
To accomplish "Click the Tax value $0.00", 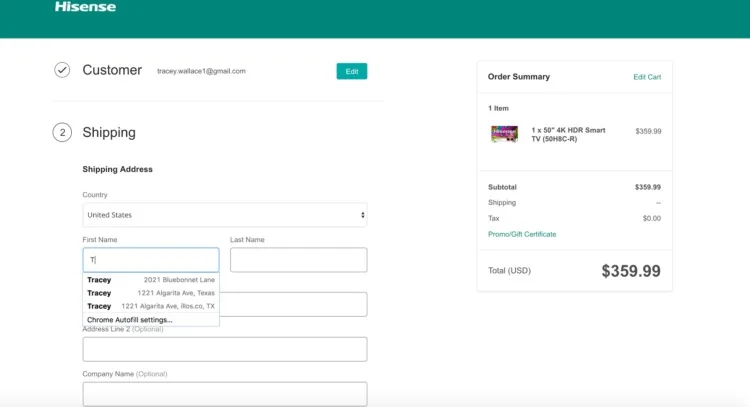I will click(x=651, y=219).
